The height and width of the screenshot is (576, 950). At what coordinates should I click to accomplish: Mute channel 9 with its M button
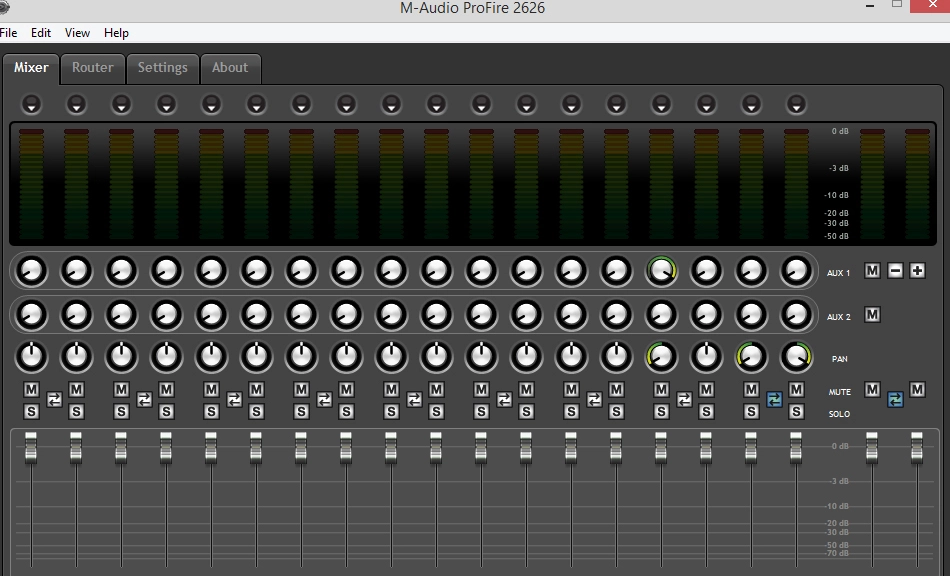[x=391, y=389]
